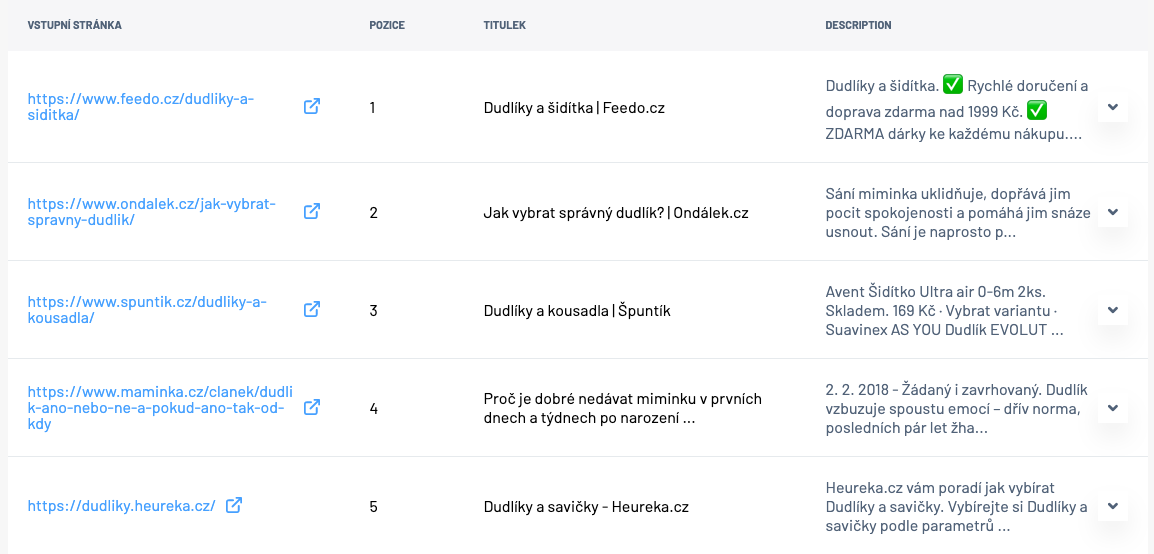Viewport: 1154px width, 554px height.
Task: Select the 'Dudlíky a šidítka | Feedo.cz' title
Action: pyautogui.click(x=574, y=107)
